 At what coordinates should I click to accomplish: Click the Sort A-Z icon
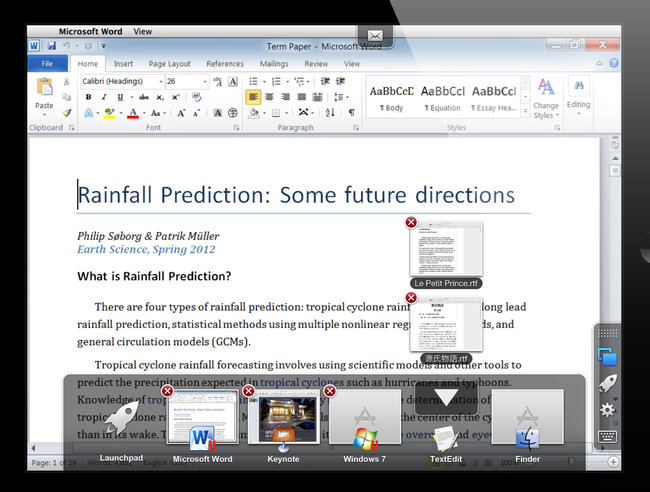pos(330,112)
